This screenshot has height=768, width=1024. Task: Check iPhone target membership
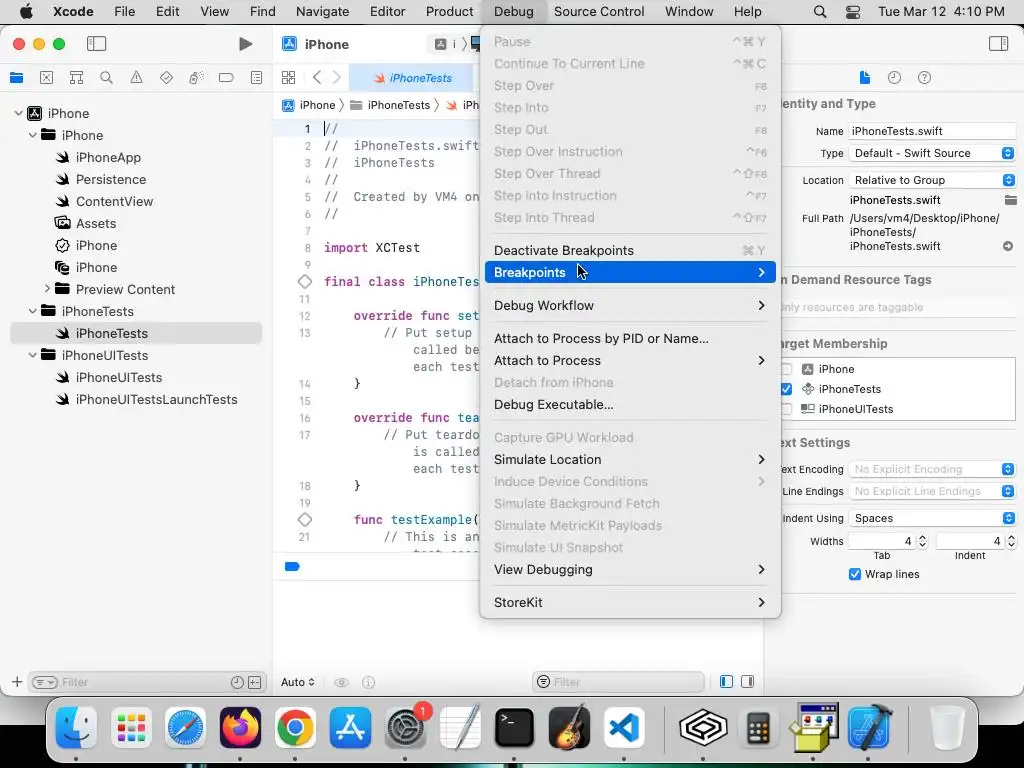click(x=786, y=370)
